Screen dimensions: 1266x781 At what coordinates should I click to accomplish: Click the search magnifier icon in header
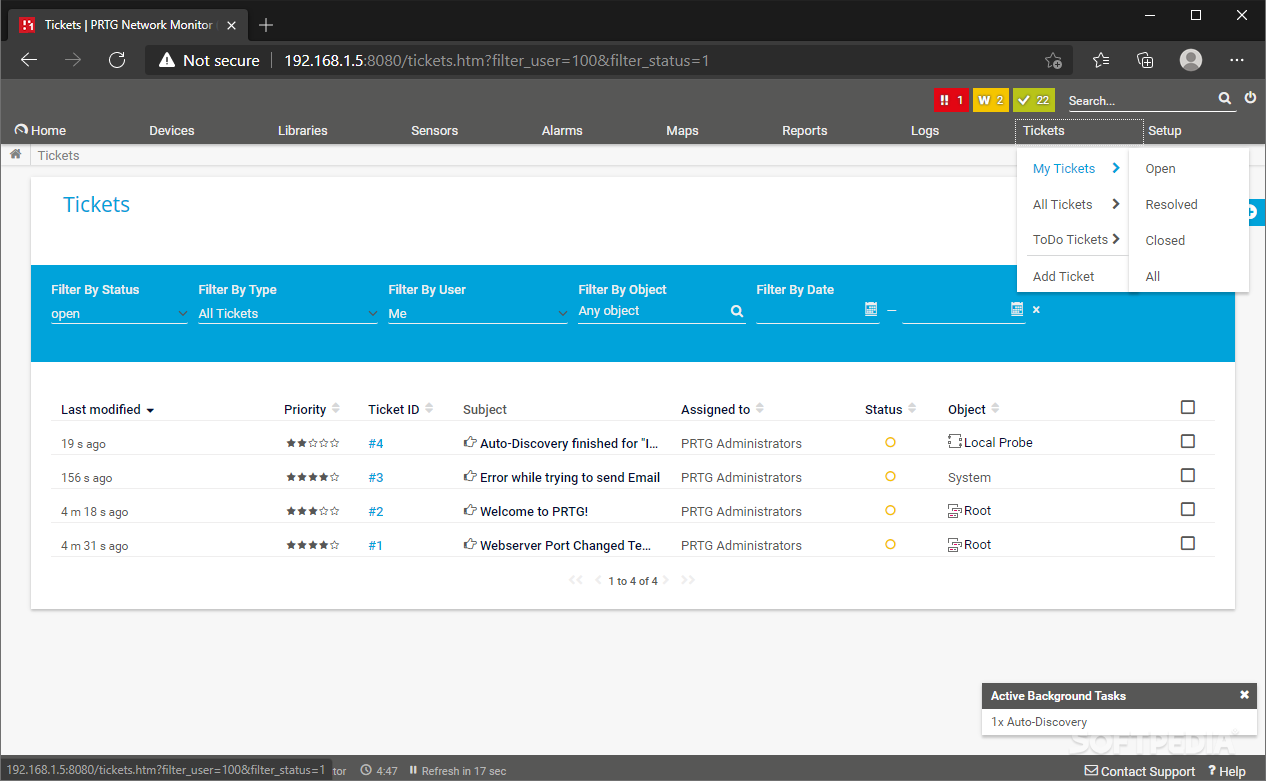coord(1225,99)
